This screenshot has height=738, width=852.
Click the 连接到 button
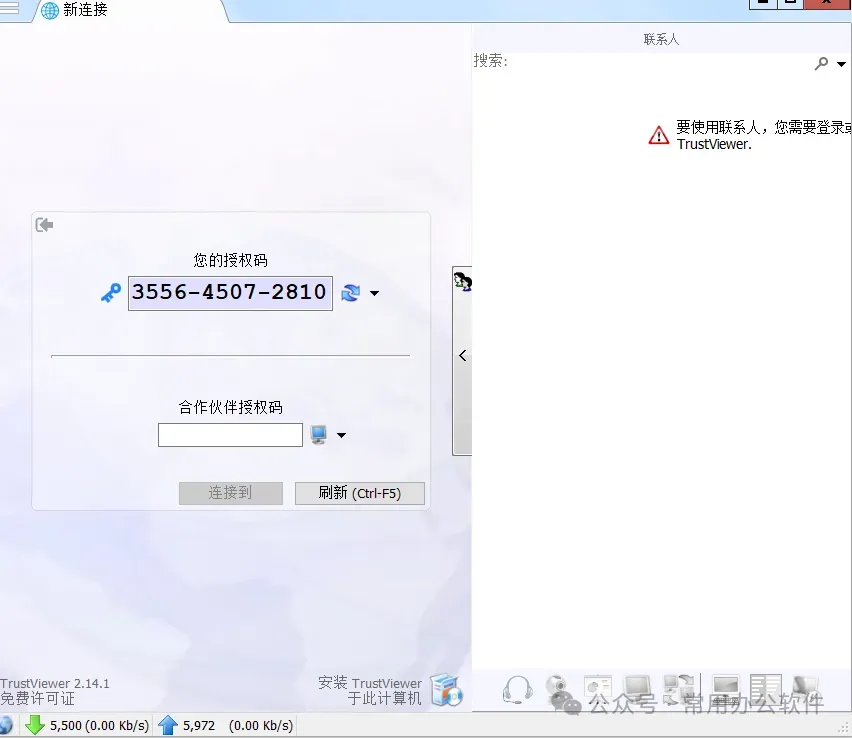tap(231, 493)
